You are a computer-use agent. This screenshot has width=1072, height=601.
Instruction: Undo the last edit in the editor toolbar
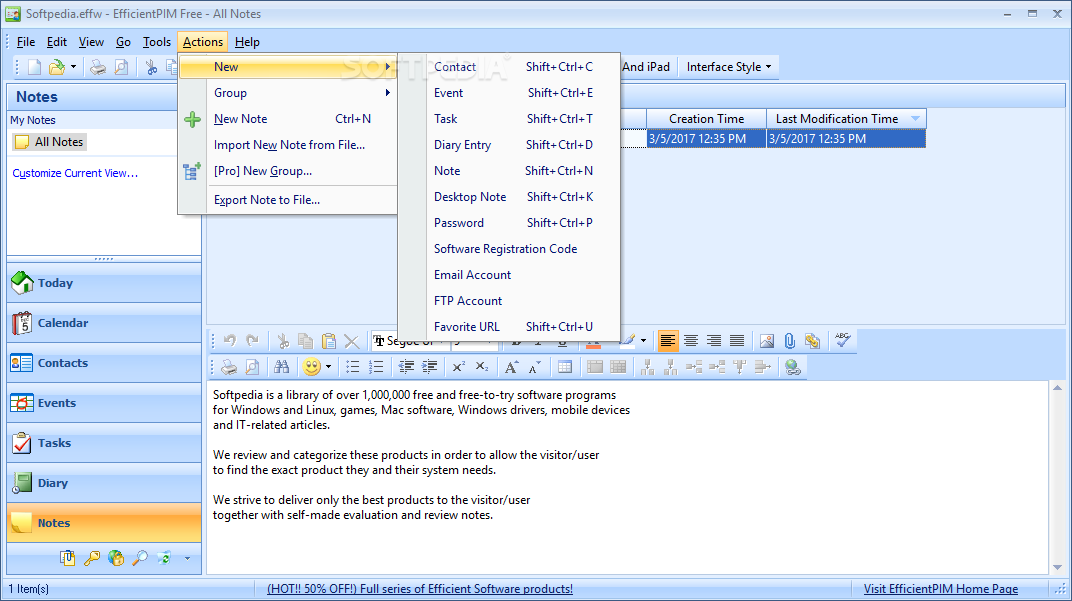click(230, 340)
